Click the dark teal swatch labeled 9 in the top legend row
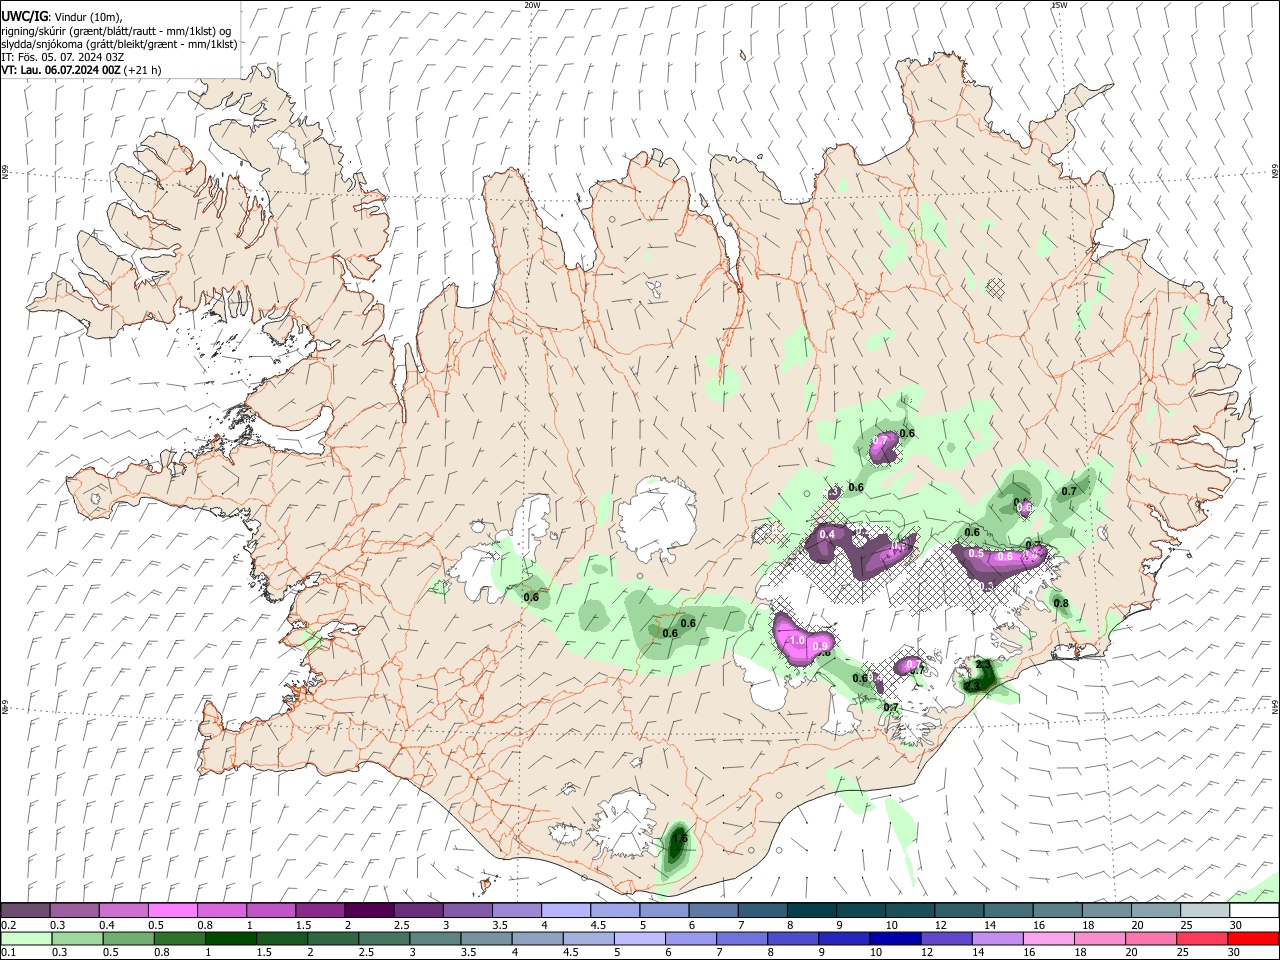Viewport: 1280px width, 960px height. (x=862, y=911)
